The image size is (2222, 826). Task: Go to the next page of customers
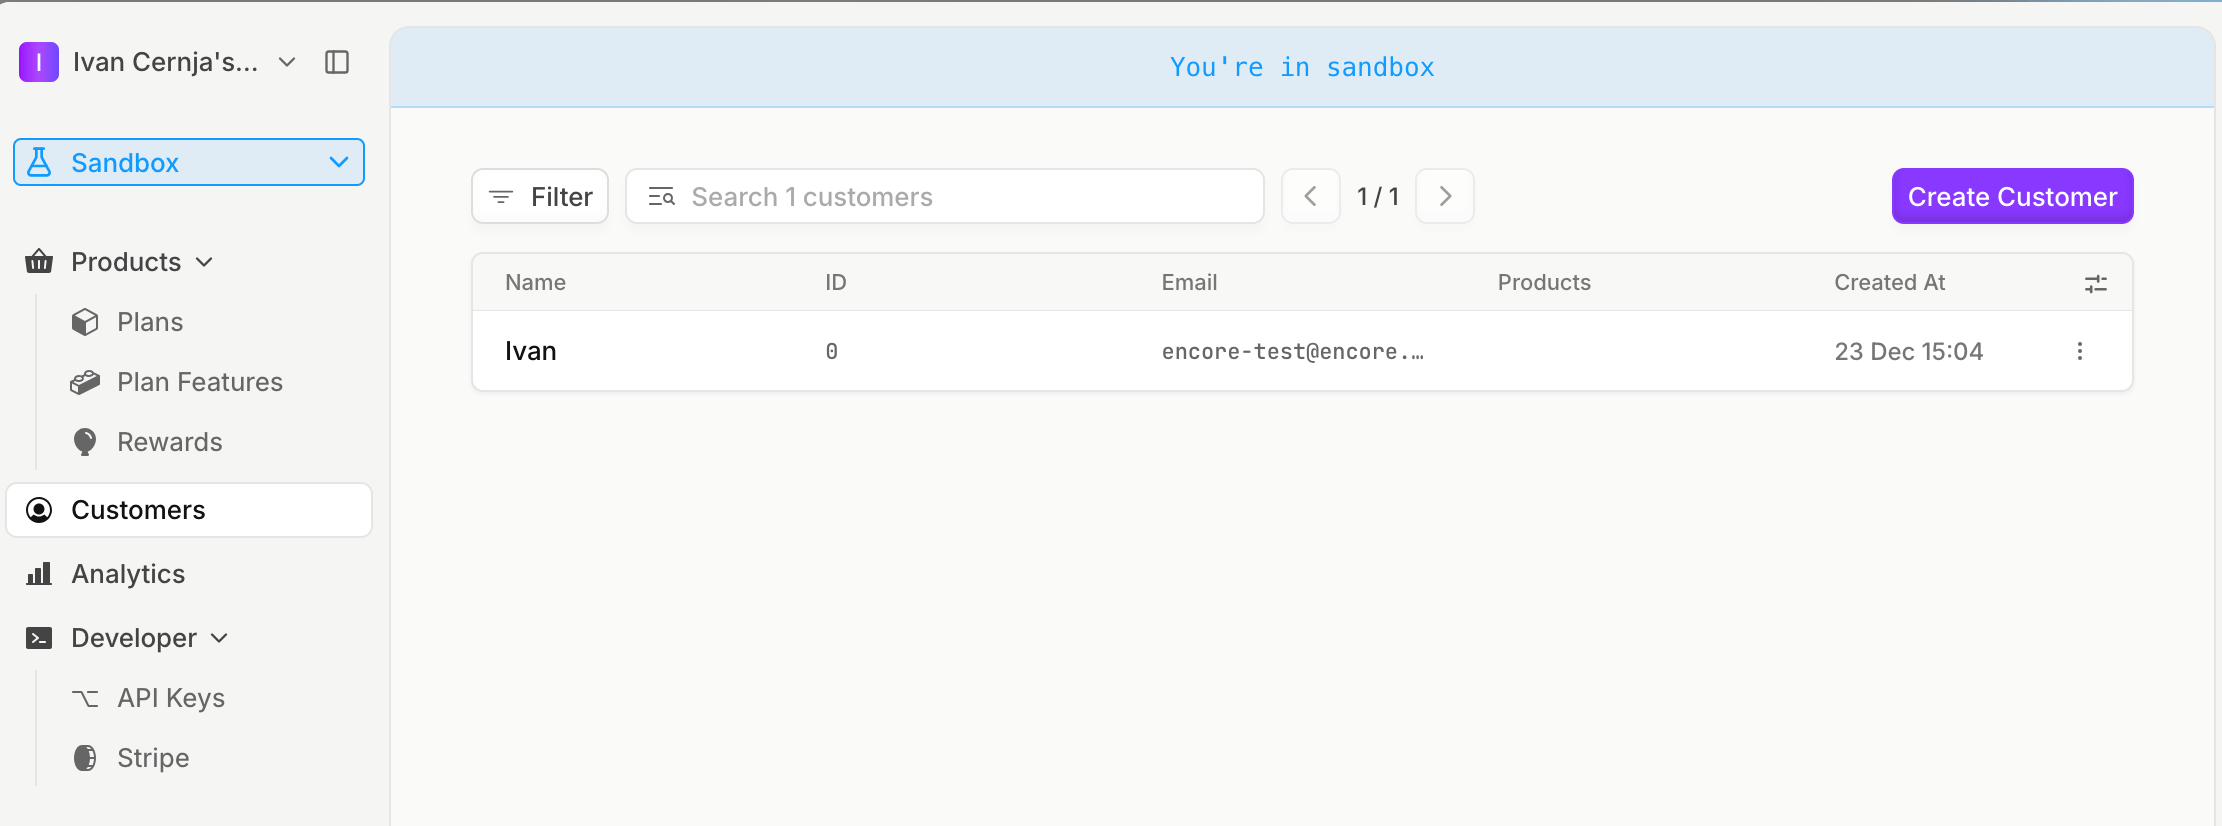pyautogui.click(x=1445, y=196)
